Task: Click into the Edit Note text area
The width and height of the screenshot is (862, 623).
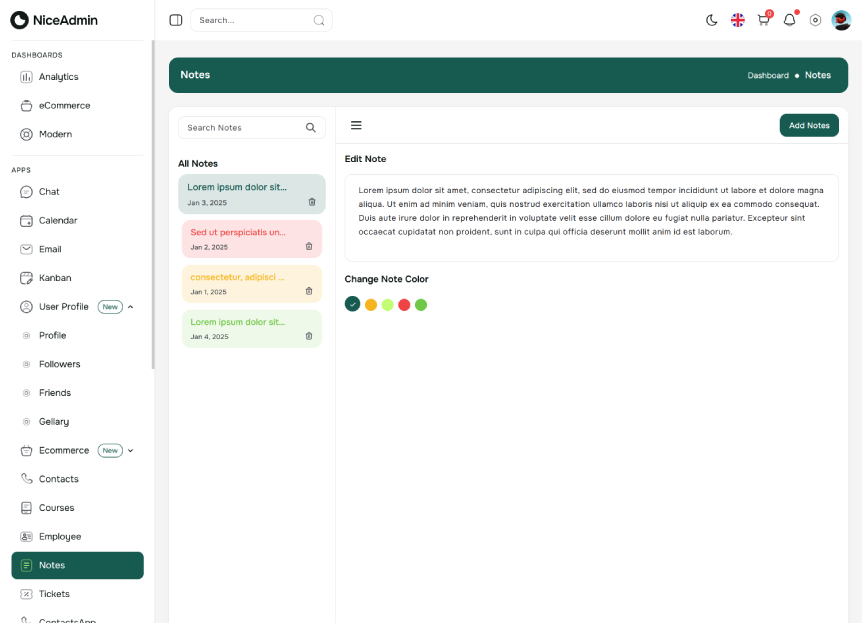Action: click(592, 218)
